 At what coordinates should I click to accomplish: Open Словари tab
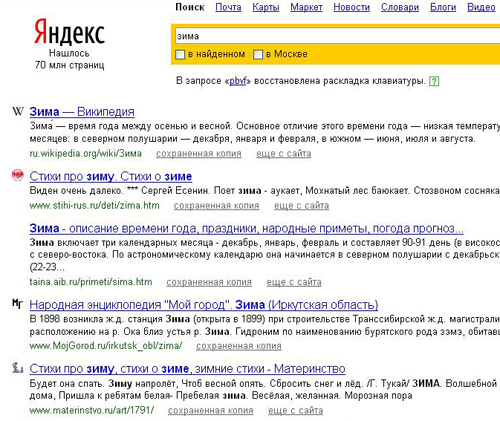coord(400,7)
